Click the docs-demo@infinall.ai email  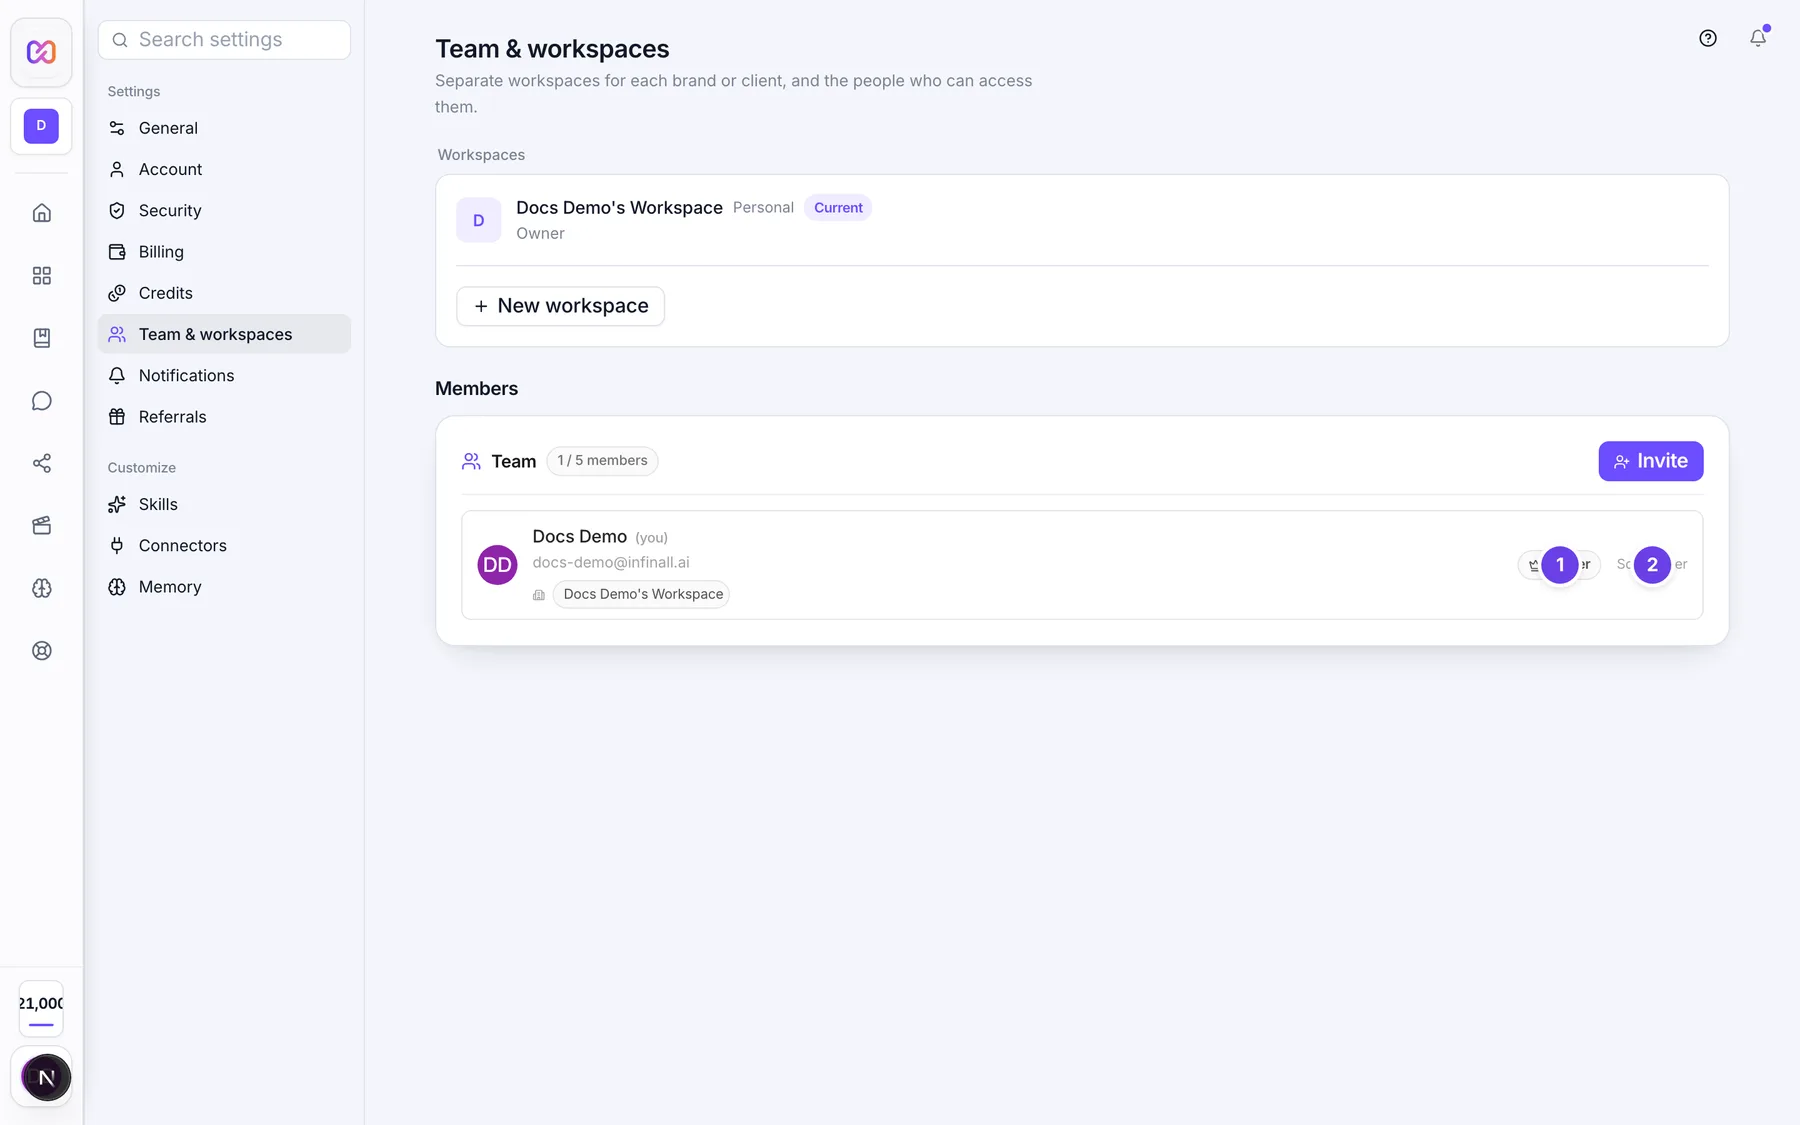[x=611, y=562]
